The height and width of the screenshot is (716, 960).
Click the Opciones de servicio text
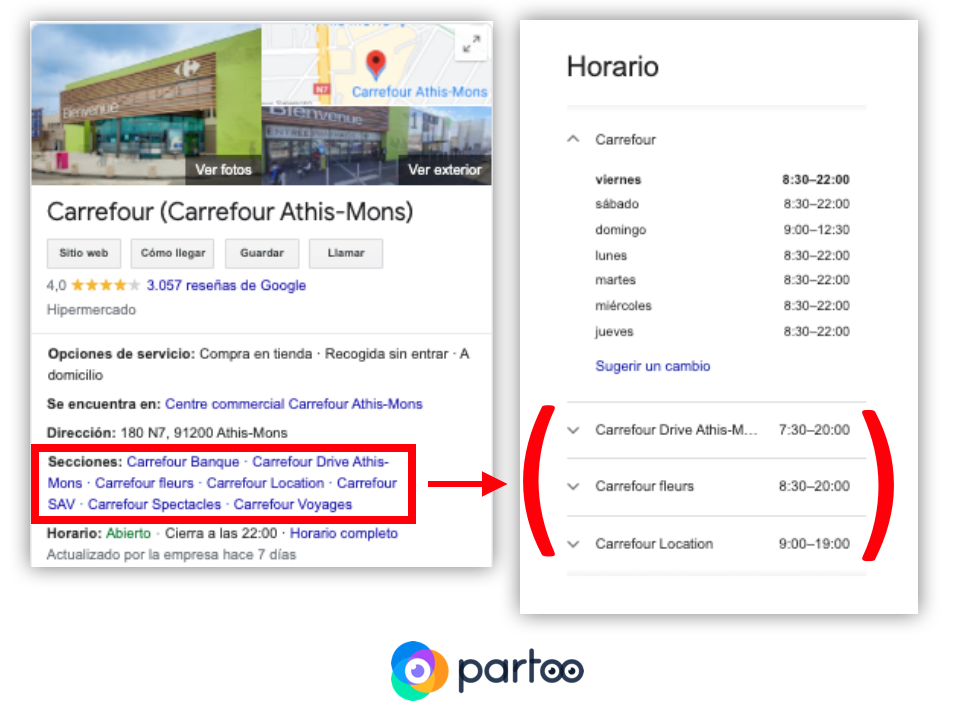121,354
